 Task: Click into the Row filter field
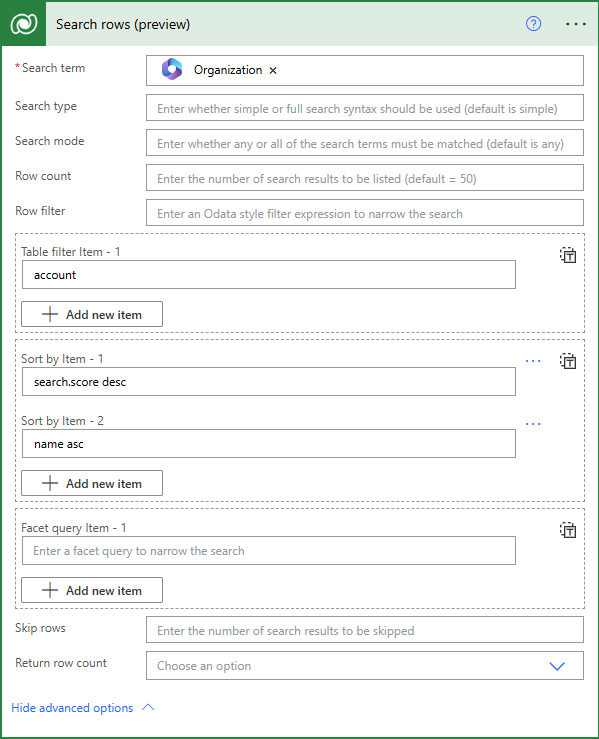pyautogui.click(x=365, y=213)
